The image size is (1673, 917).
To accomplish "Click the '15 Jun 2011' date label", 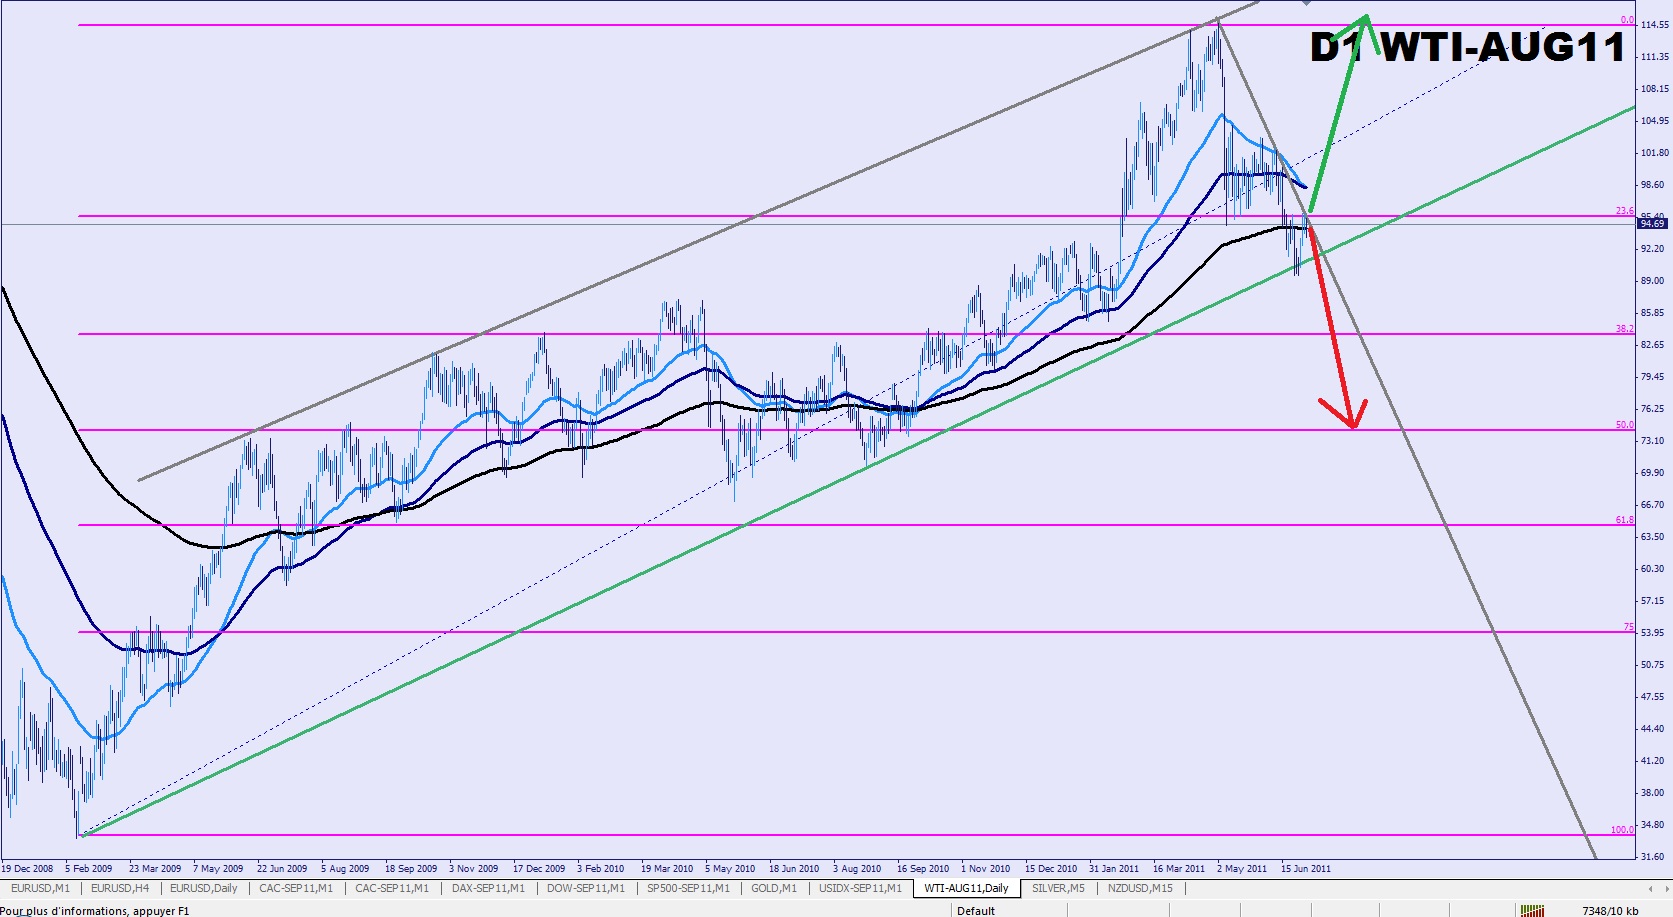I will click(1306, 869).
